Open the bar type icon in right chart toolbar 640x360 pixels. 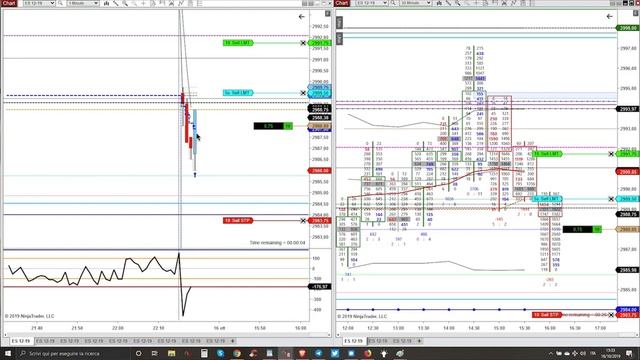[x=439, y=3]
